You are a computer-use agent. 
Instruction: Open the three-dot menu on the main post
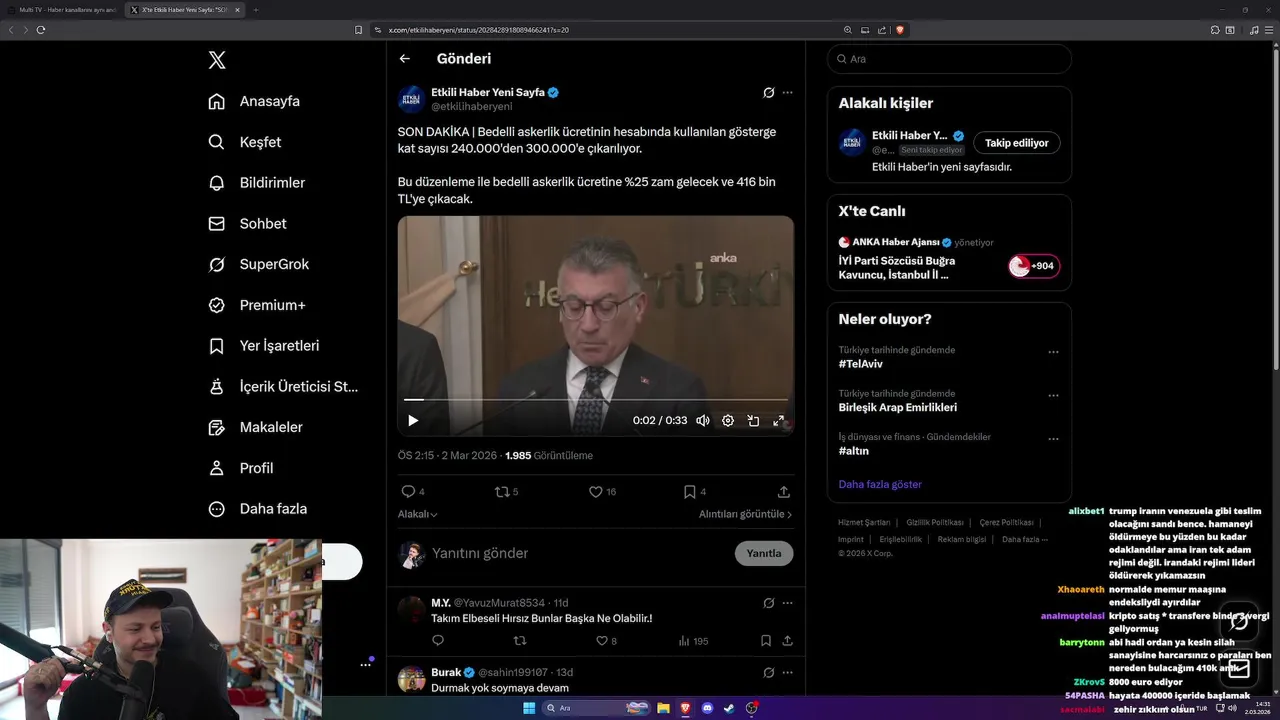click(787, 92)
